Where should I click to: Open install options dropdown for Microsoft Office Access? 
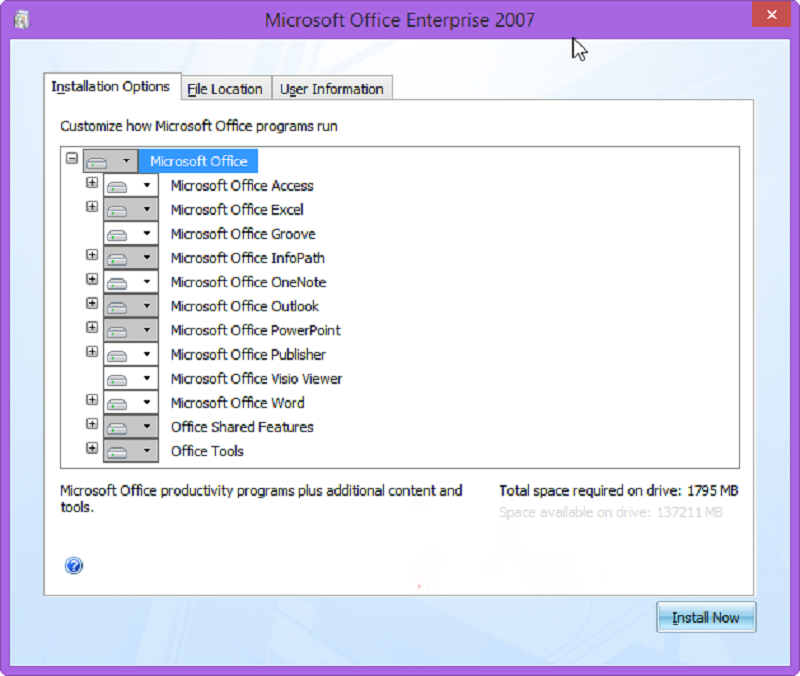pyautogui.click(x=131, y=185)
